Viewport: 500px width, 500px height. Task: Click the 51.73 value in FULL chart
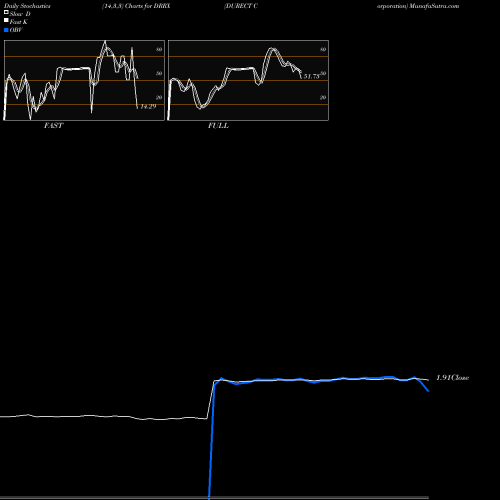coord(311,76)
